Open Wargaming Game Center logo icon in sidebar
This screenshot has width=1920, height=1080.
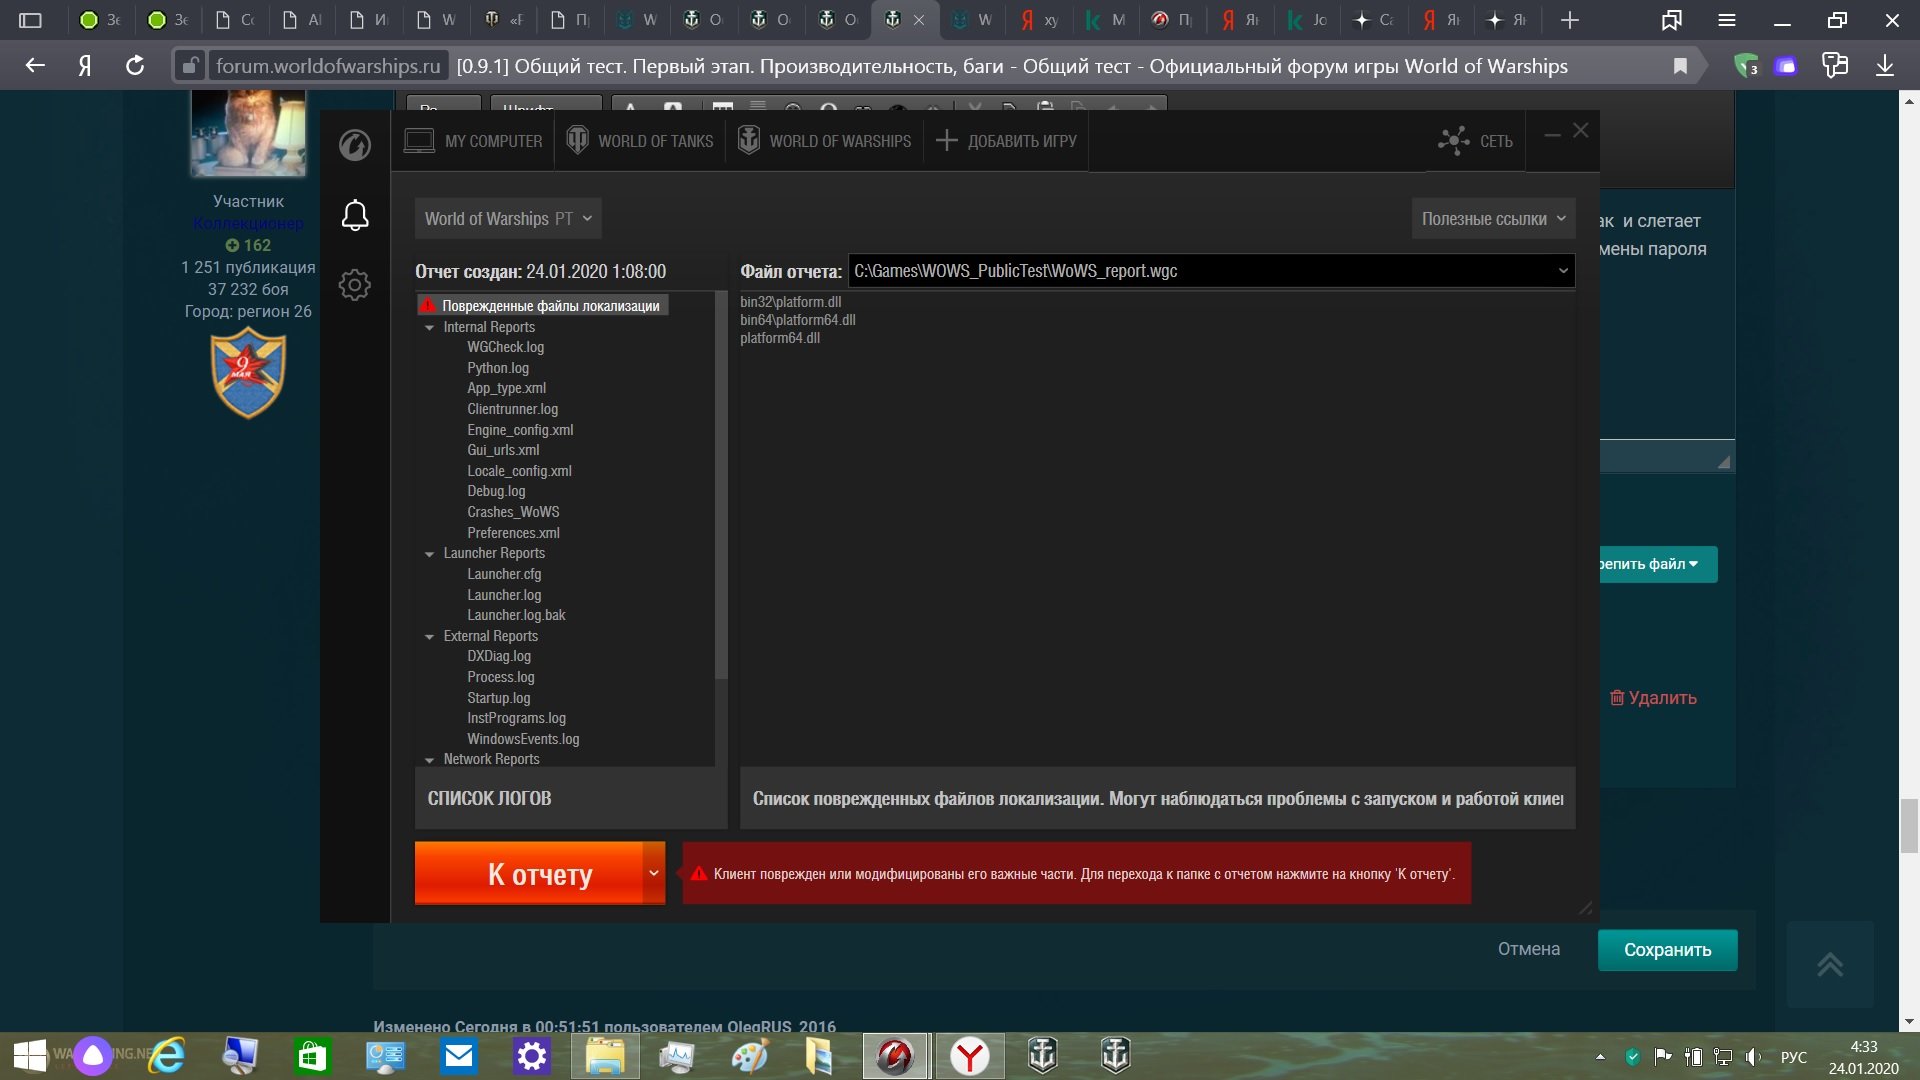(355, 145)
